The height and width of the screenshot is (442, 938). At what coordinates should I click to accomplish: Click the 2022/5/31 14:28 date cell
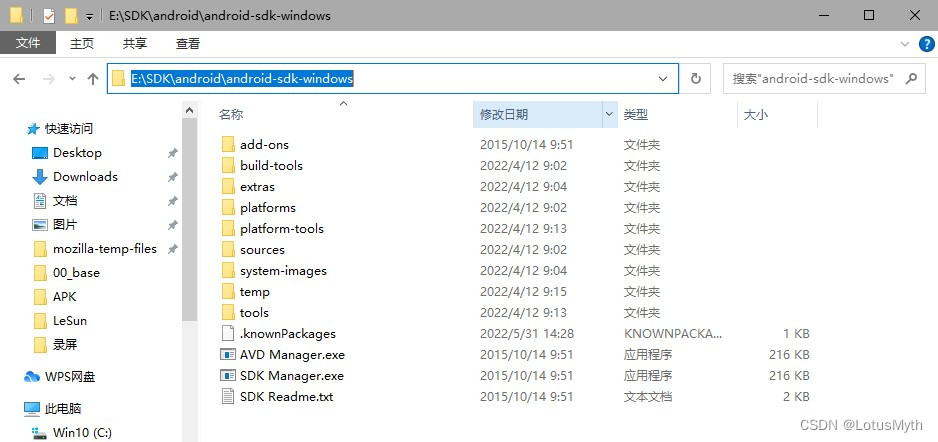tap(526, 334)
